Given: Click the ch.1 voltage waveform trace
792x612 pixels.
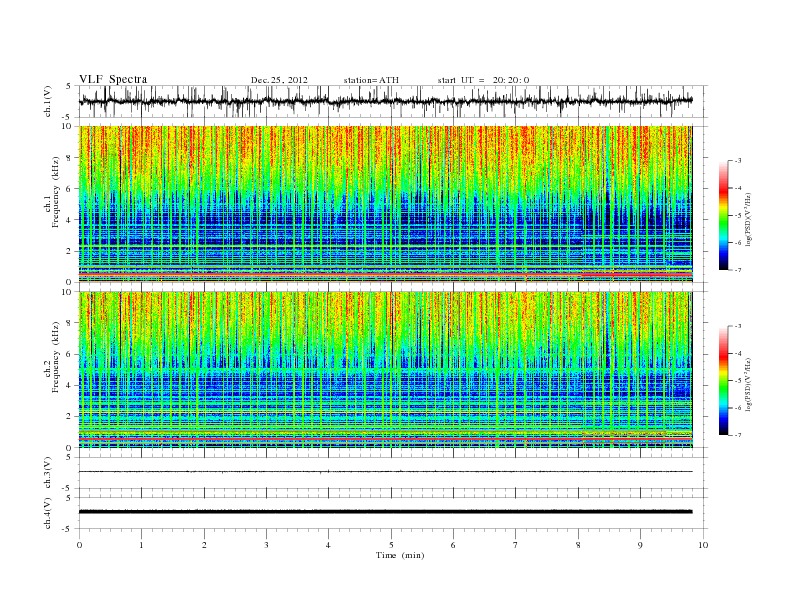Looking at the screenshot, I should [x=385, y=101].
